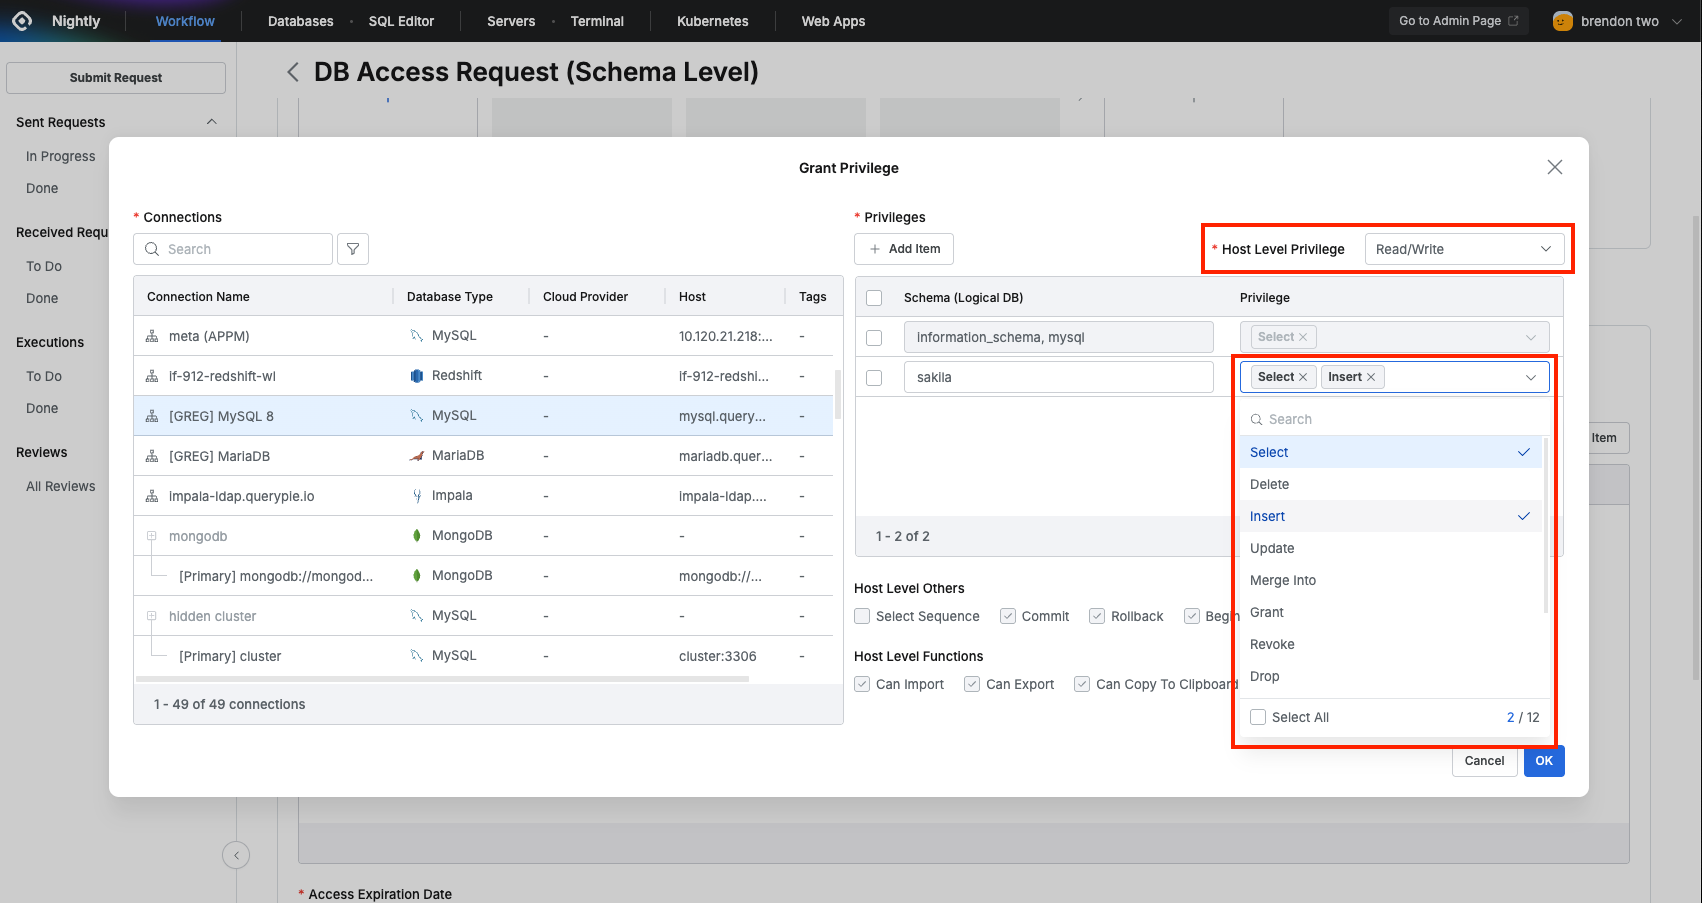Screen dimensions: 1702x903
Task: Switch to the Kubernetes tab
Action: pos(712,21)
